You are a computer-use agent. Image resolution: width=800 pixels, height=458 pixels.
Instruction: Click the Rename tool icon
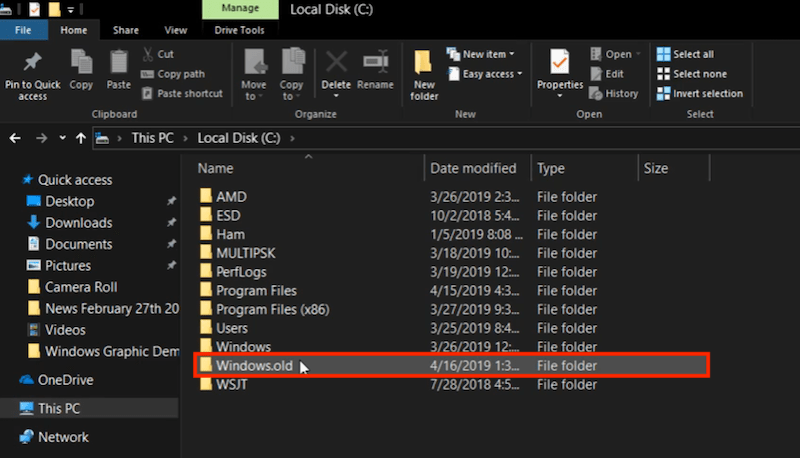376,62
